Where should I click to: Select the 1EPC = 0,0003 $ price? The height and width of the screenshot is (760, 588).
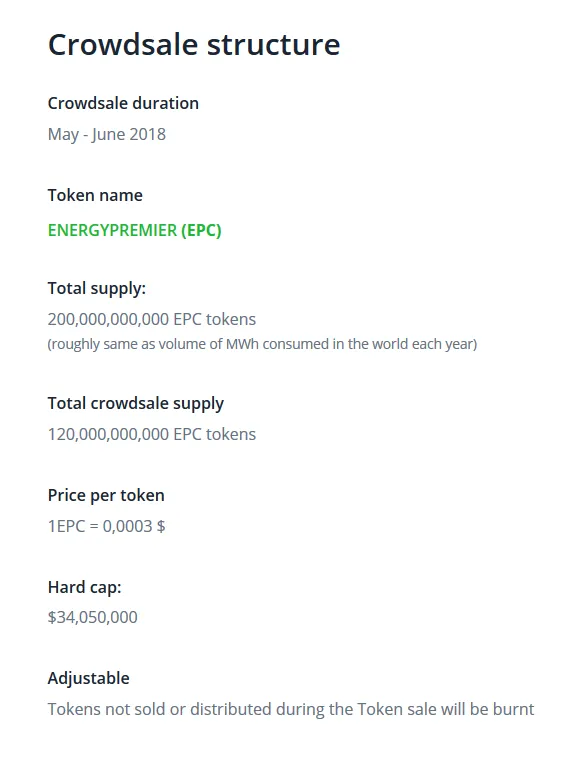click(106, 526)
